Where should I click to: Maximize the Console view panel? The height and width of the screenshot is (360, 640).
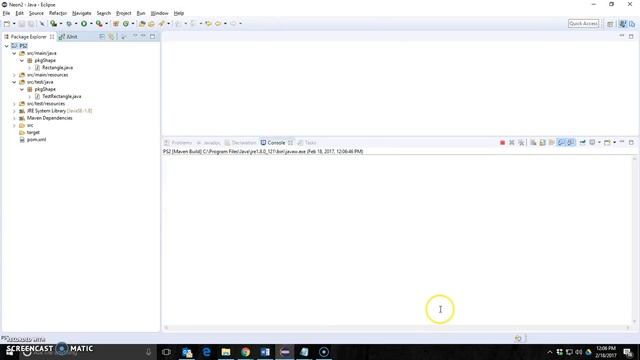tap(631, 142)
